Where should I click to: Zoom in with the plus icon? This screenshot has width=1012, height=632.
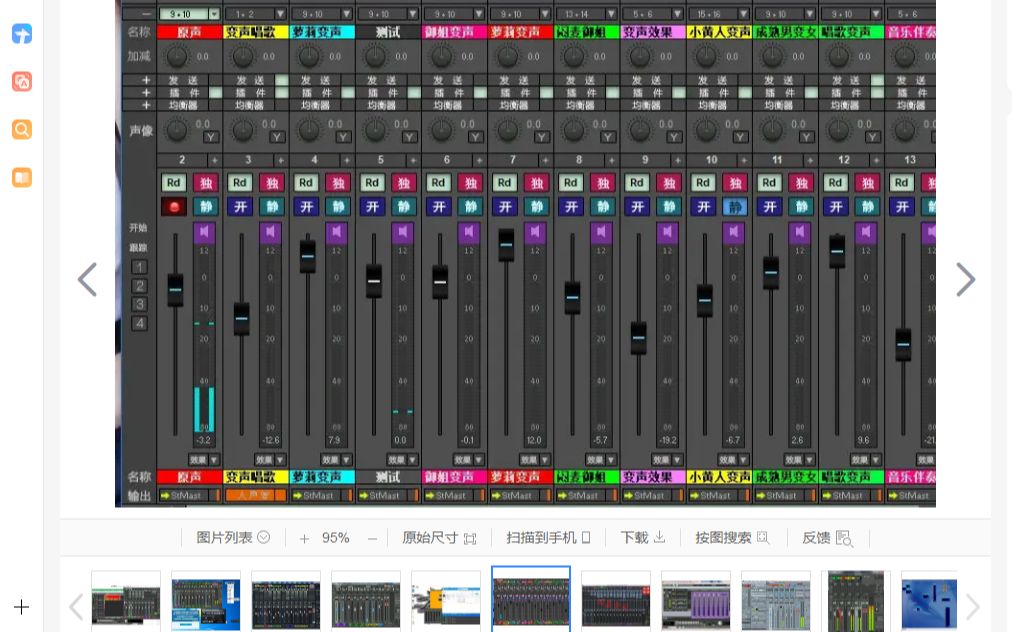point(304,538)
